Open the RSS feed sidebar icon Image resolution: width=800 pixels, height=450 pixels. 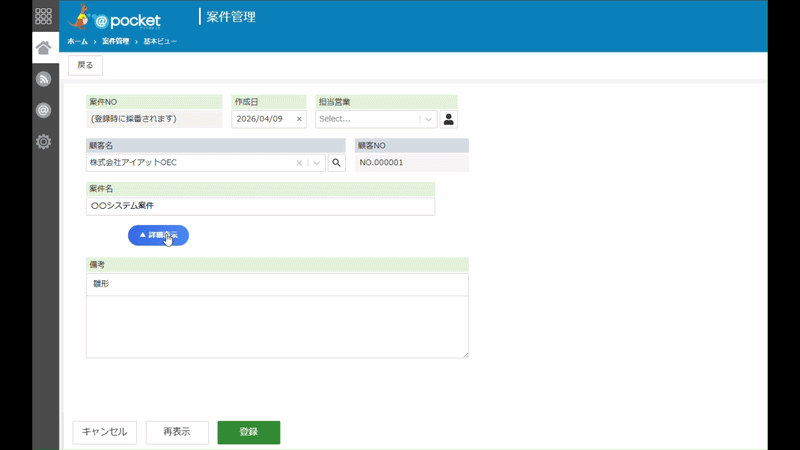(x=43, y=79)
